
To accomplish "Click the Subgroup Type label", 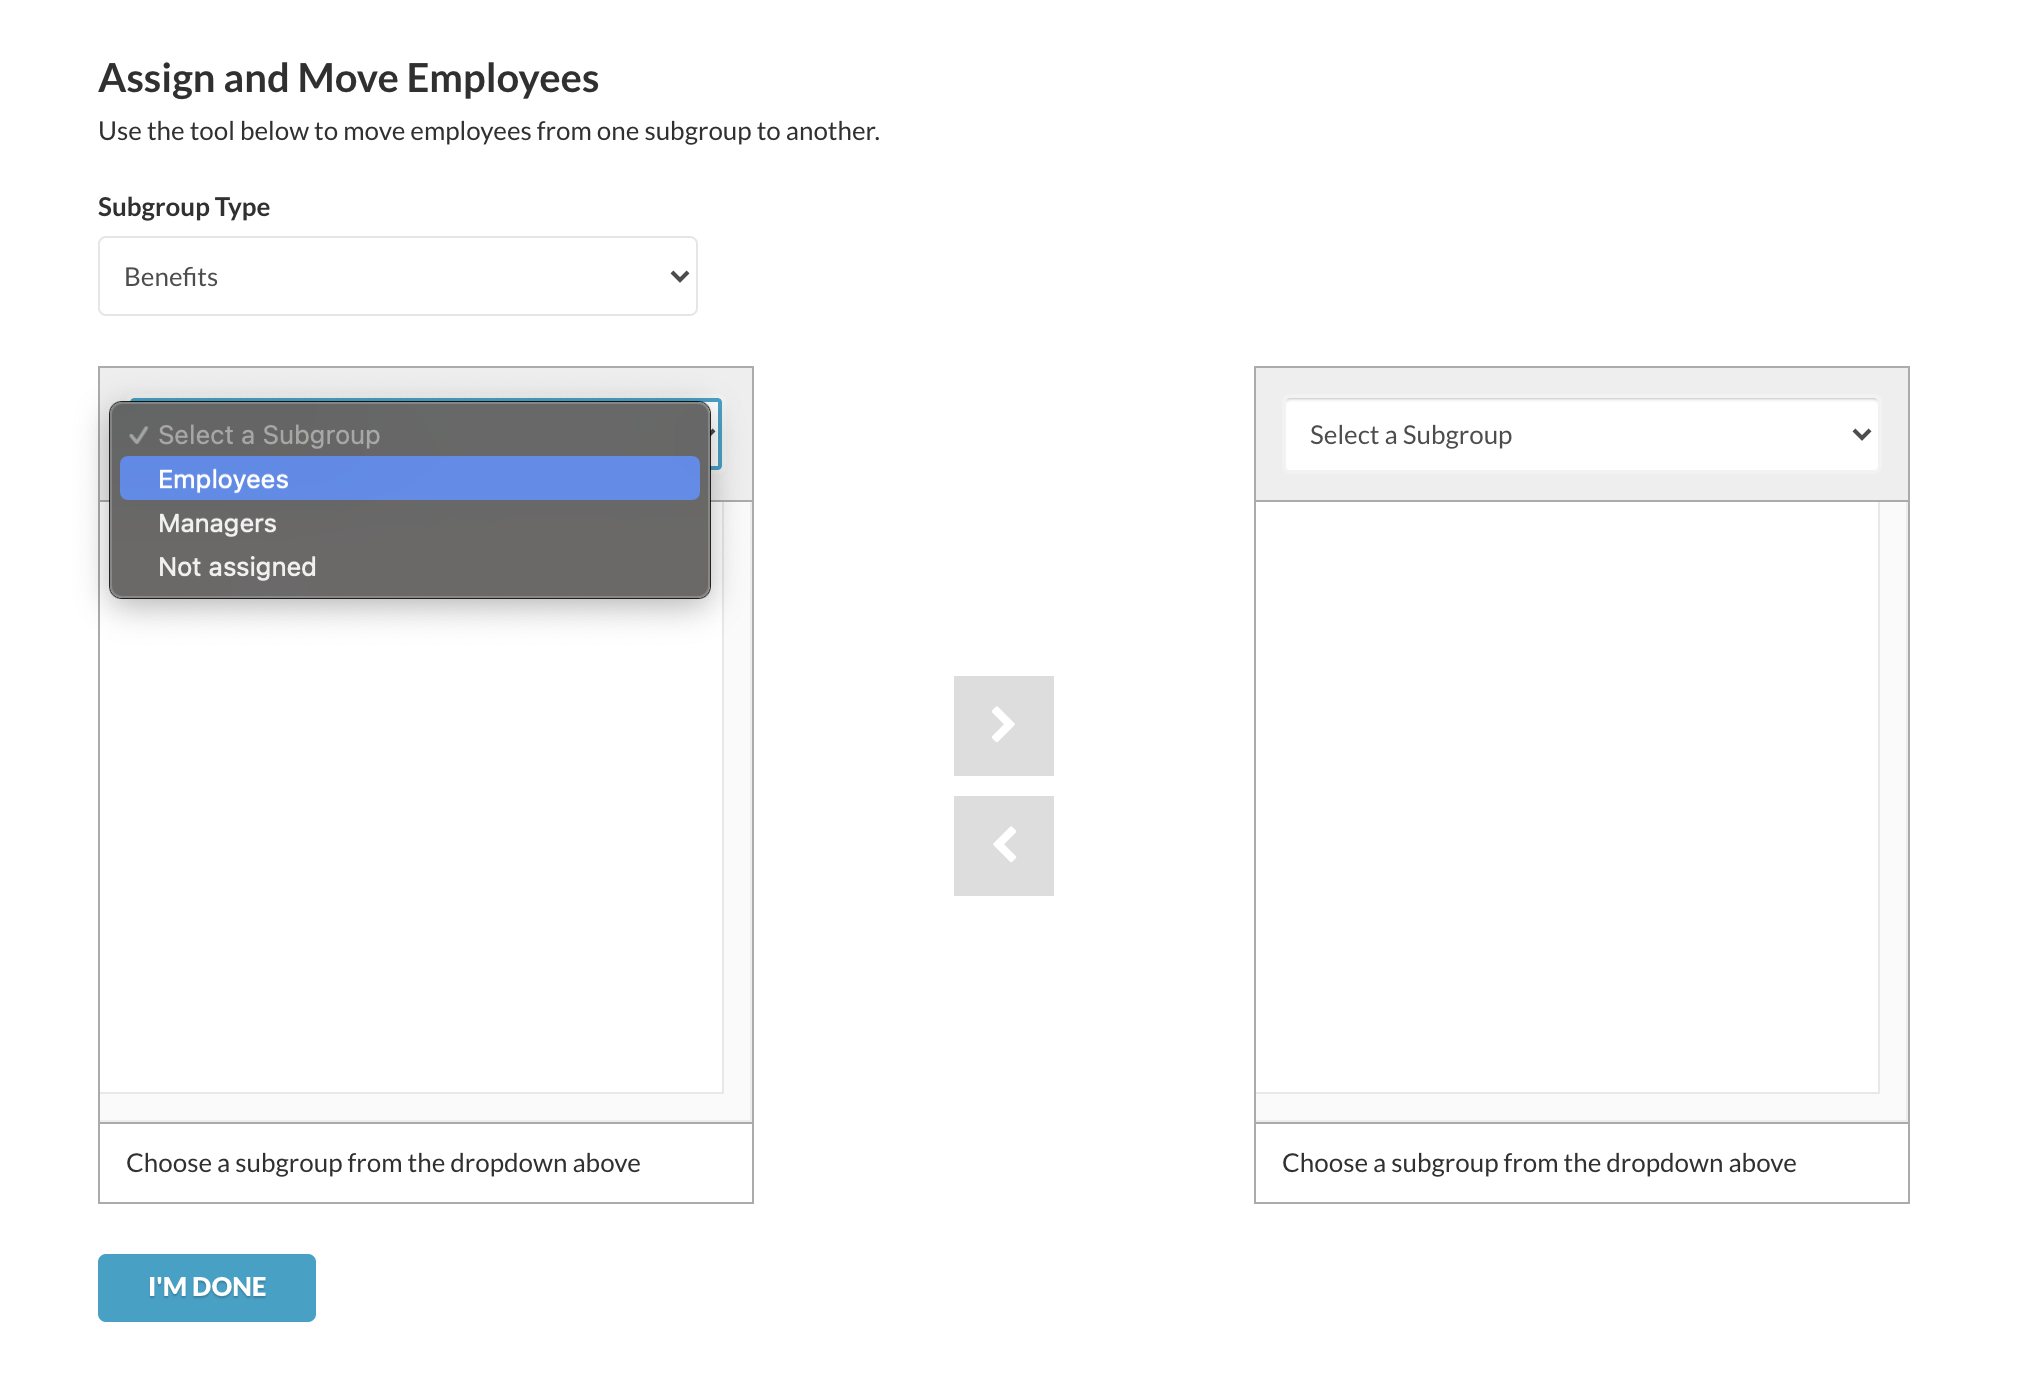I will 184,207.
